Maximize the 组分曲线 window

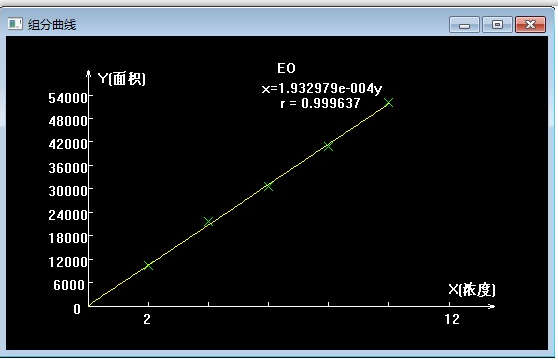tap(497, 25)
